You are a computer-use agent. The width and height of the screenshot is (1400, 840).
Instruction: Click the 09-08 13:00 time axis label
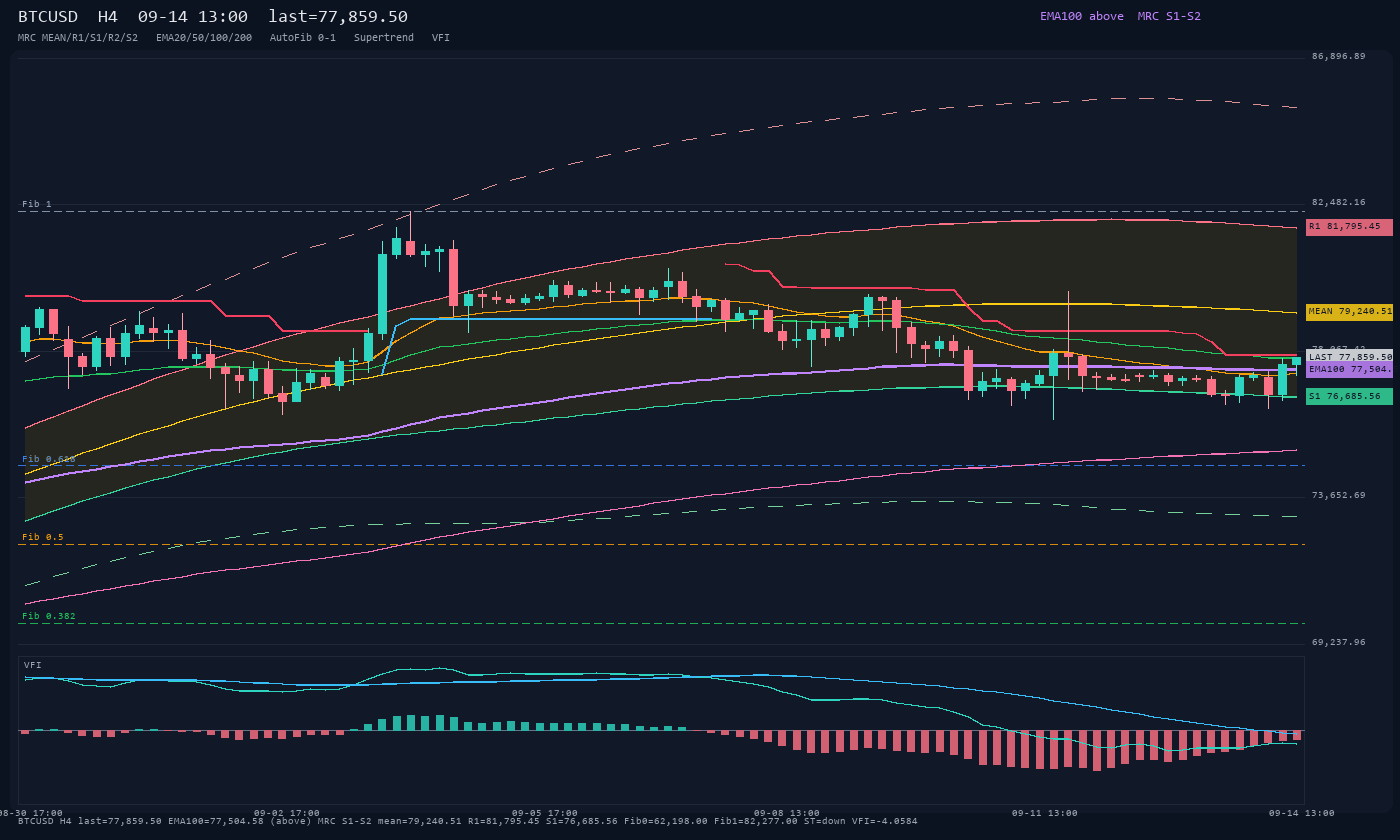click(x=787, y=813)
